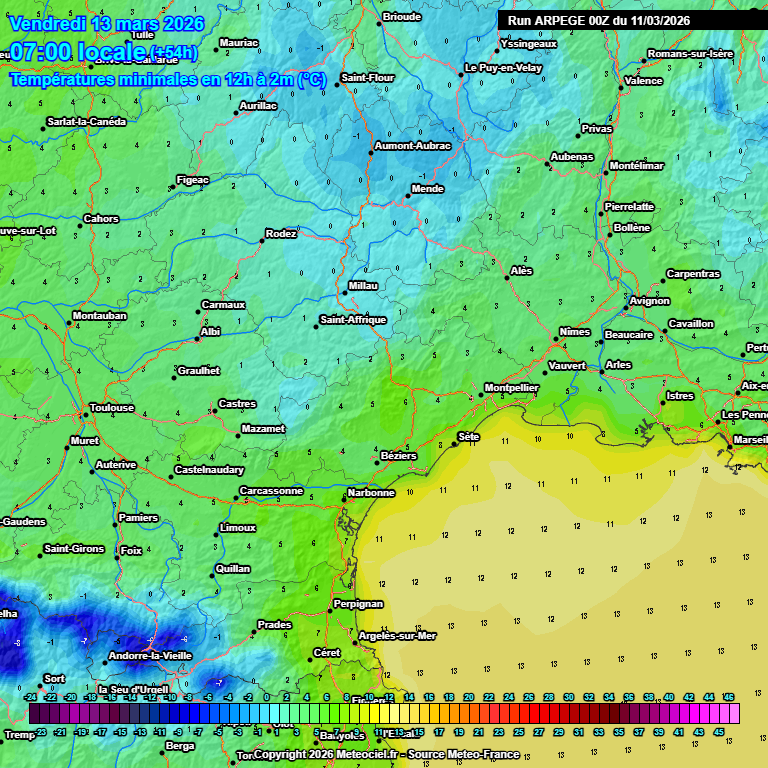Screen dimensions: 768x768
Task: Click the Toulouse city label
Action: [x=112, y=408]
